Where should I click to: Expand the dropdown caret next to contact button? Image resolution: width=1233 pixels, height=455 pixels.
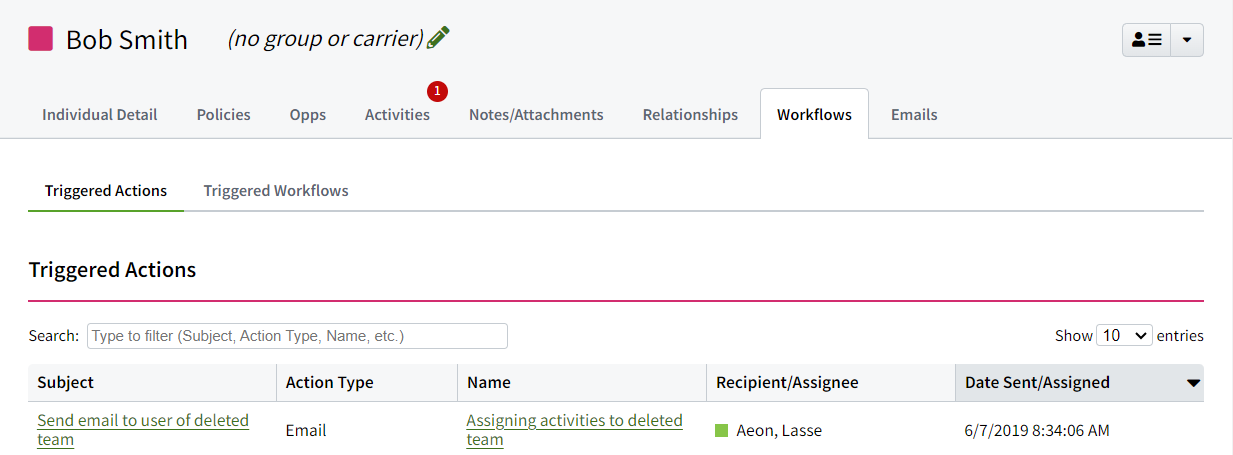[x=1187, y=40]
